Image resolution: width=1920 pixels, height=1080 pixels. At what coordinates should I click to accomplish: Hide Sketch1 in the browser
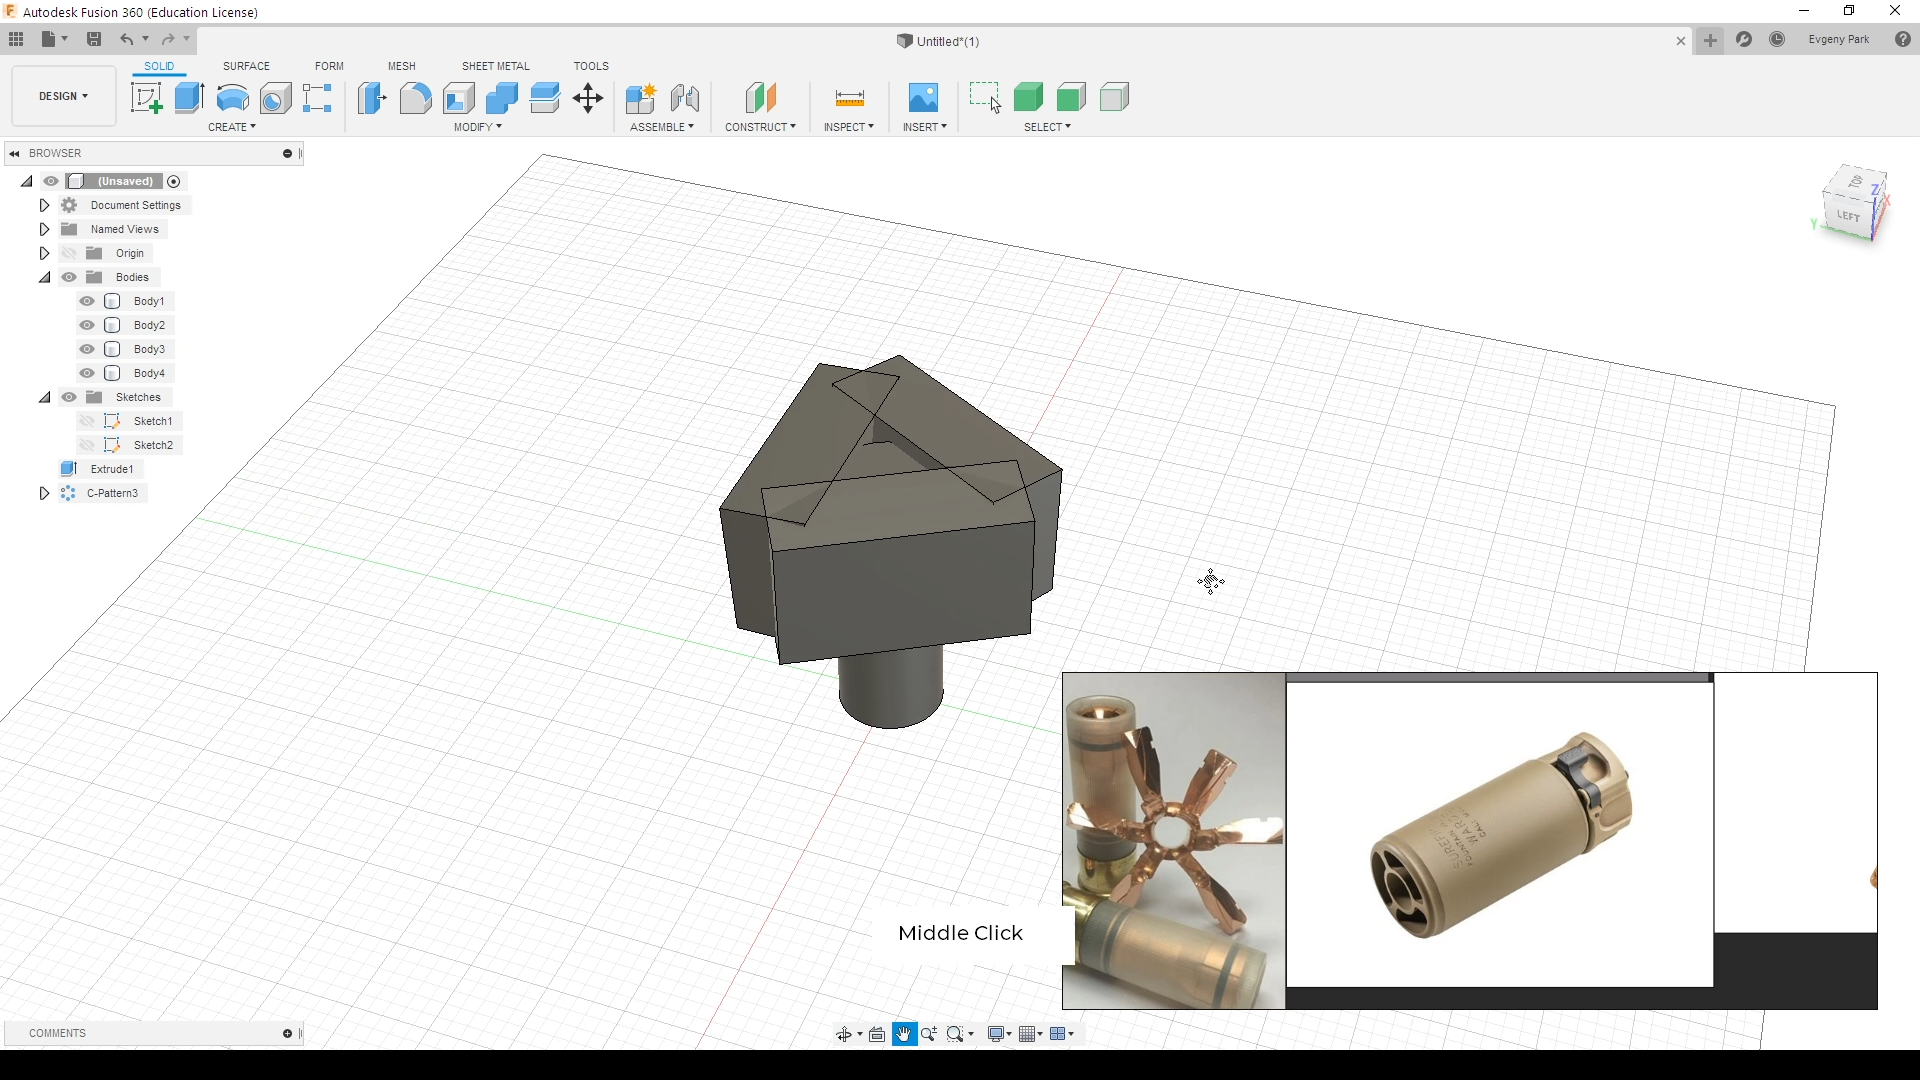[88, 421]
